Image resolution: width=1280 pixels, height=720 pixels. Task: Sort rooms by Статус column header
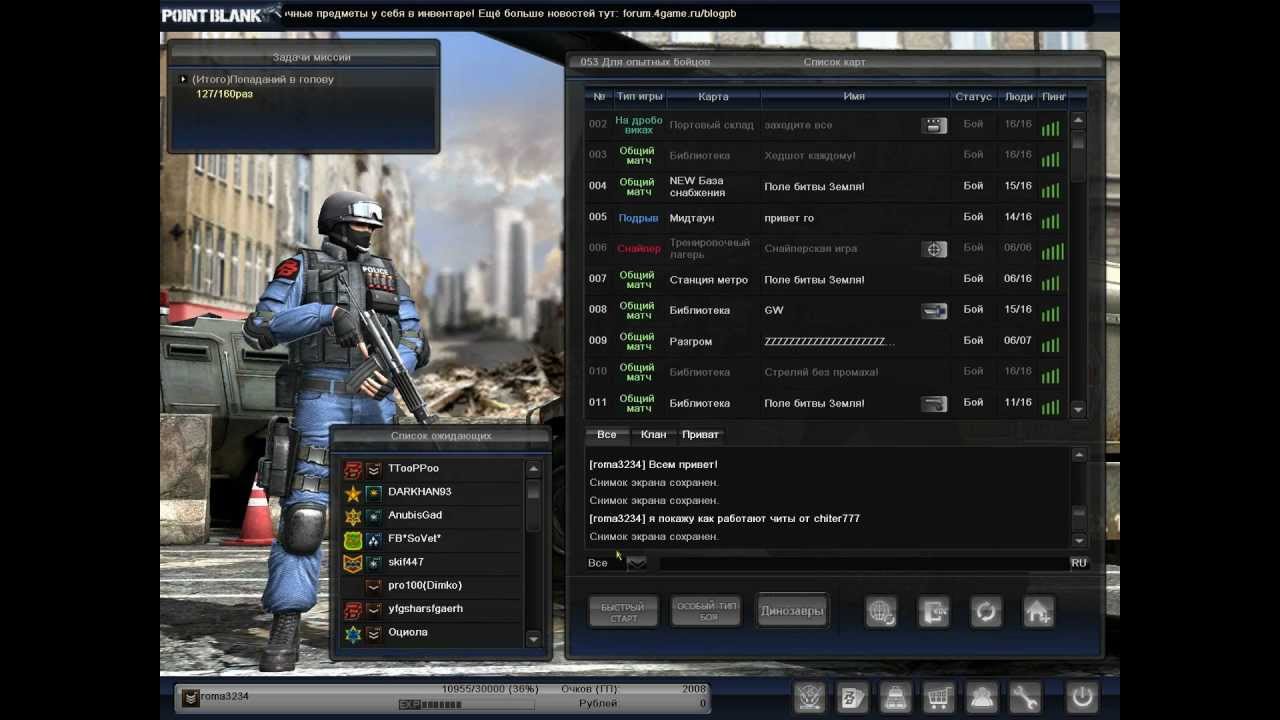(974, 97)
